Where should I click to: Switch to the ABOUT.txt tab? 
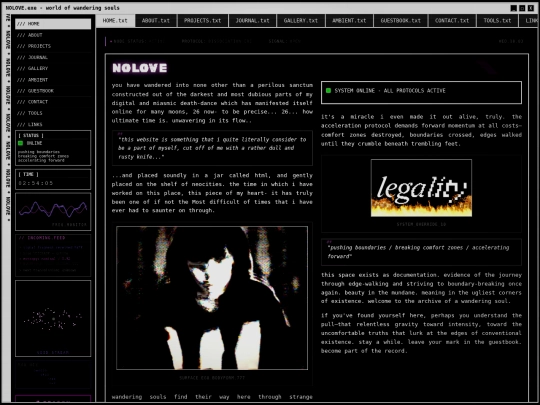pyautogui.click(x=156, y=21)
